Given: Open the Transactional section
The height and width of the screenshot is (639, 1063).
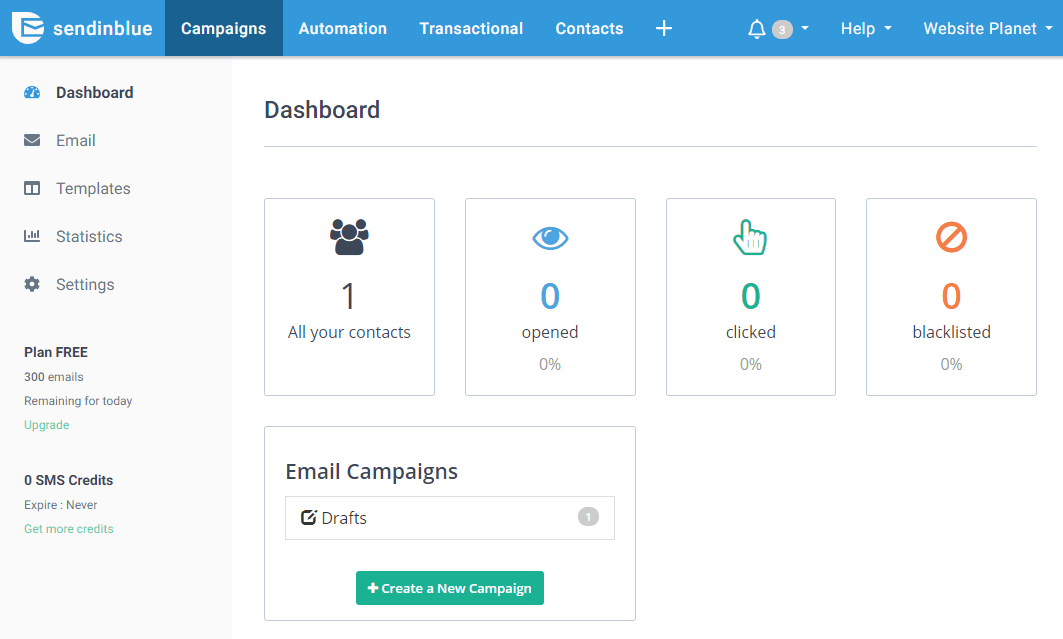Looking at the screenshot, I should point(471,28).
